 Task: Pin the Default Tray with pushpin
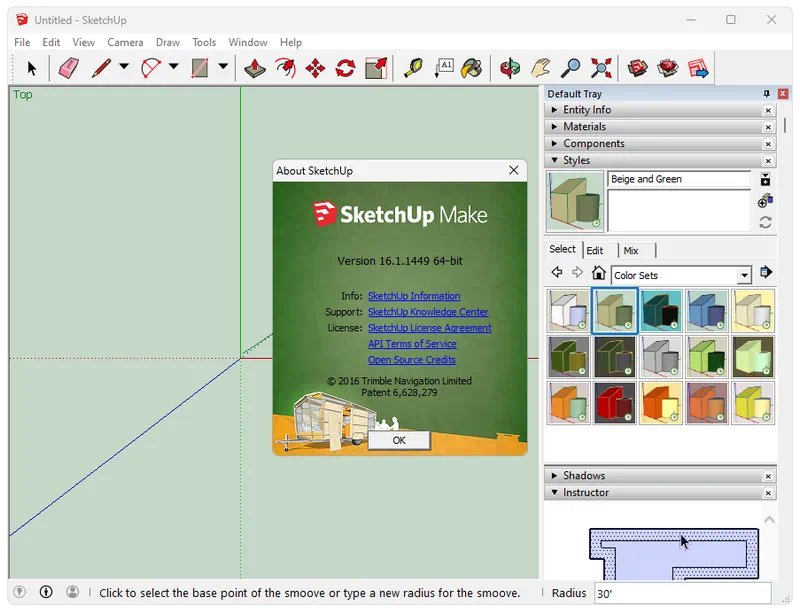[x=766, y=94]
